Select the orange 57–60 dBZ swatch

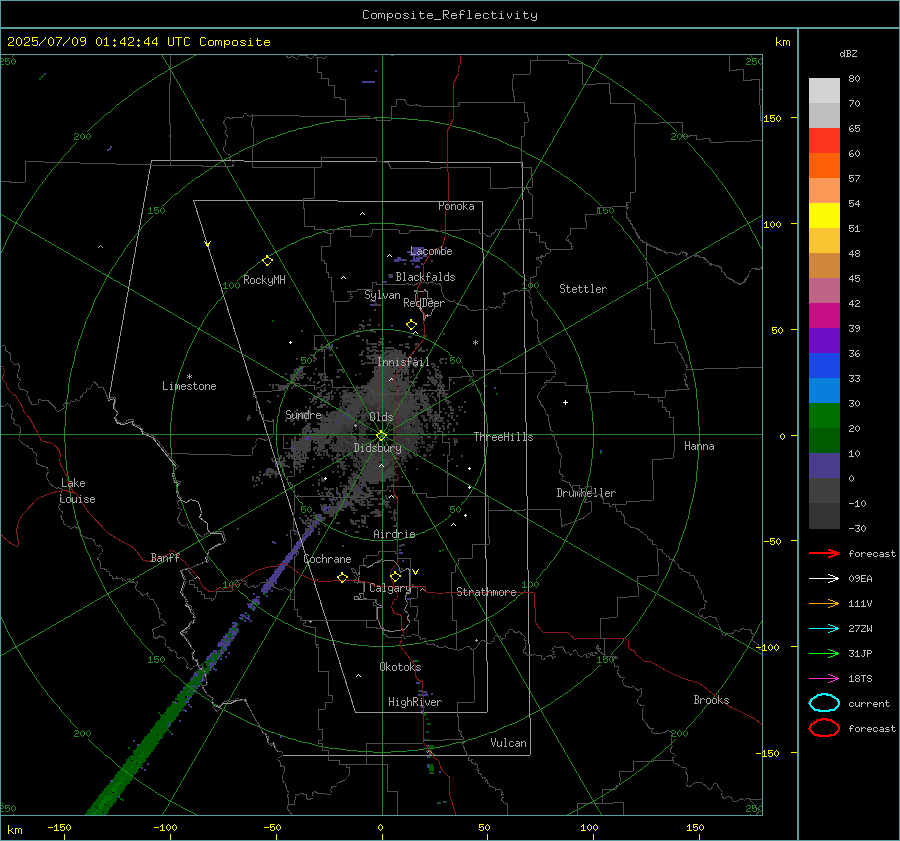(x=824, y=166)
